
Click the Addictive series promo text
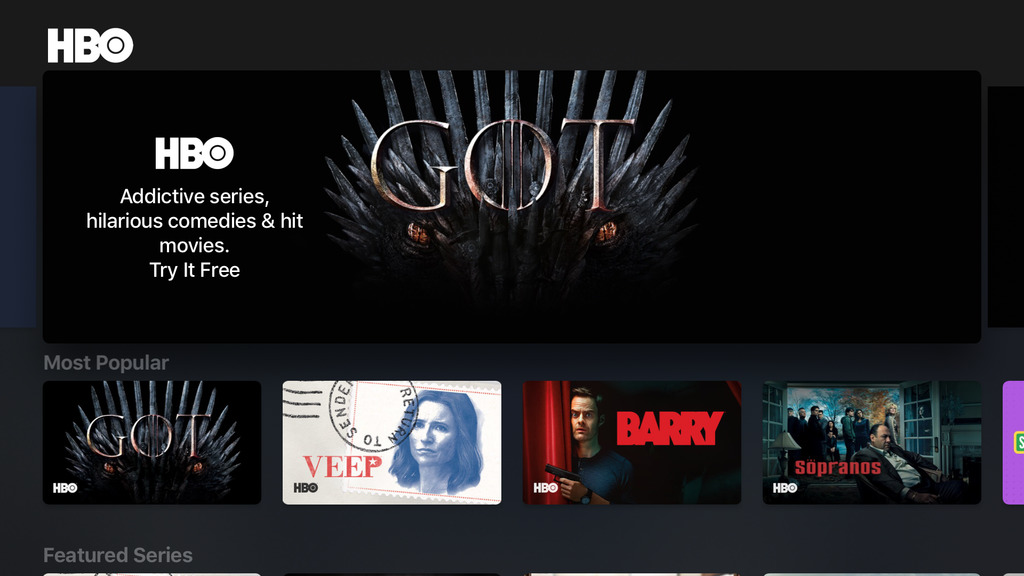(x=195, y=221)
